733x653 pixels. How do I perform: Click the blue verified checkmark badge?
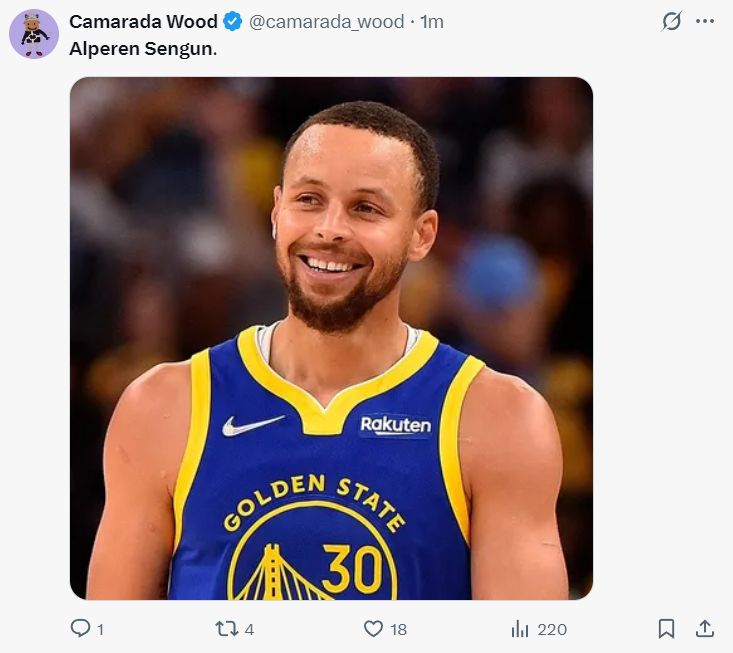(x=232, y=21)
